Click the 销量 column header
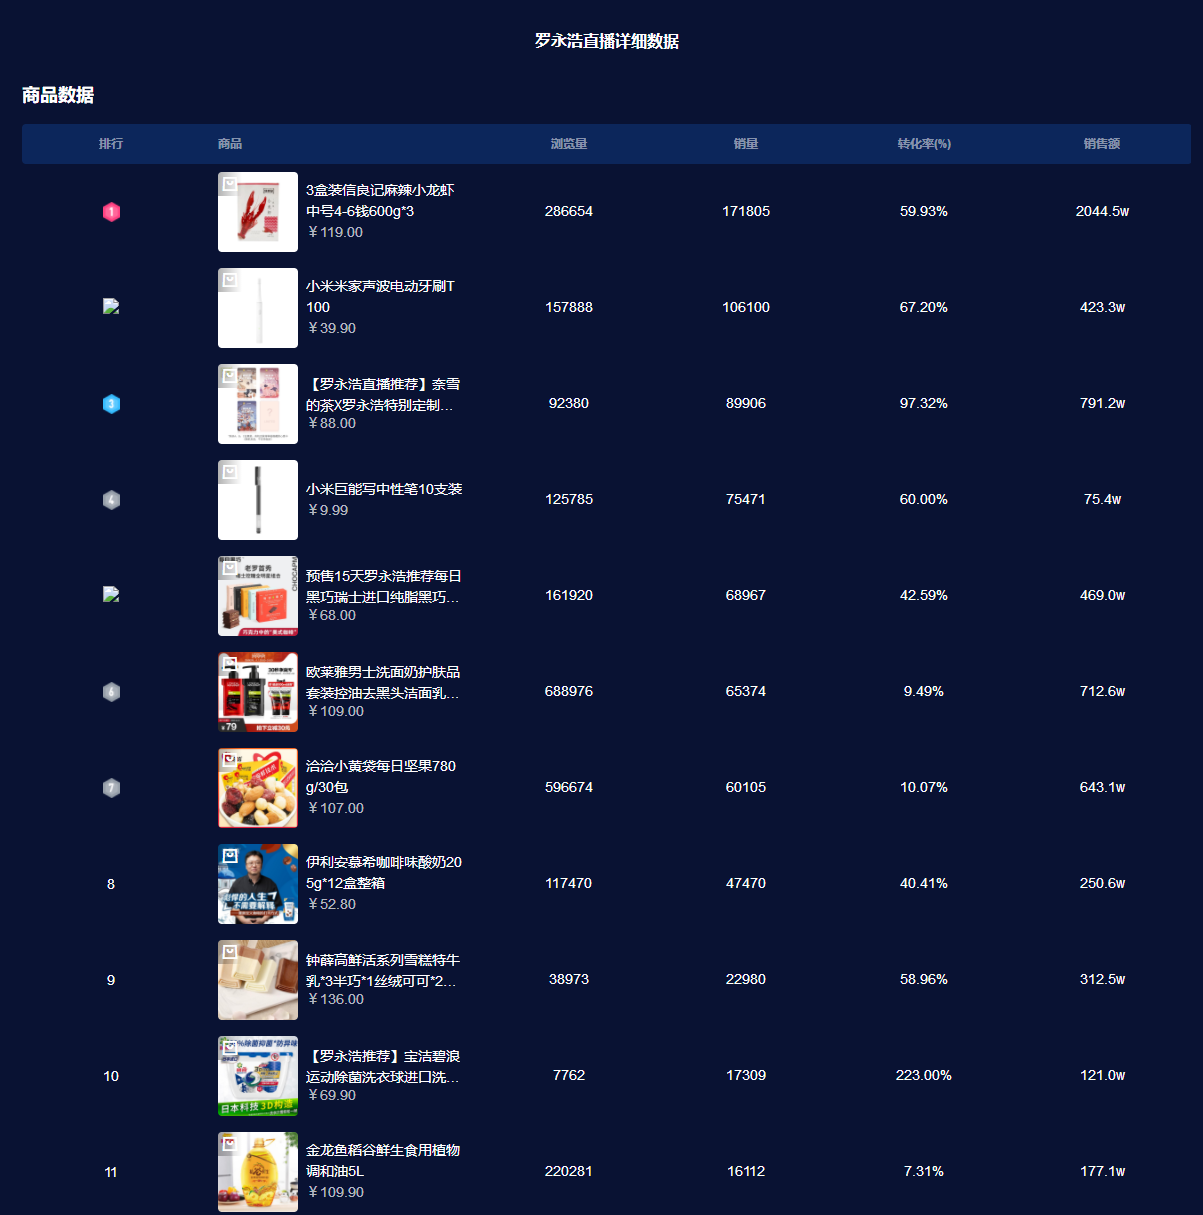 click(745, 144)
